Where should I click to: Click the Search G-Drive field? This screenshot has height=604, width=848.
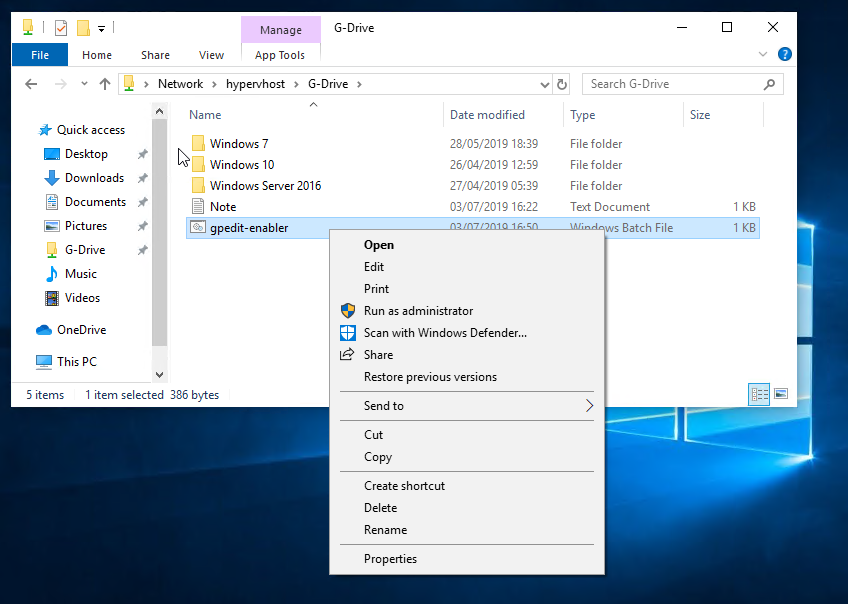(x=683, y=84)
